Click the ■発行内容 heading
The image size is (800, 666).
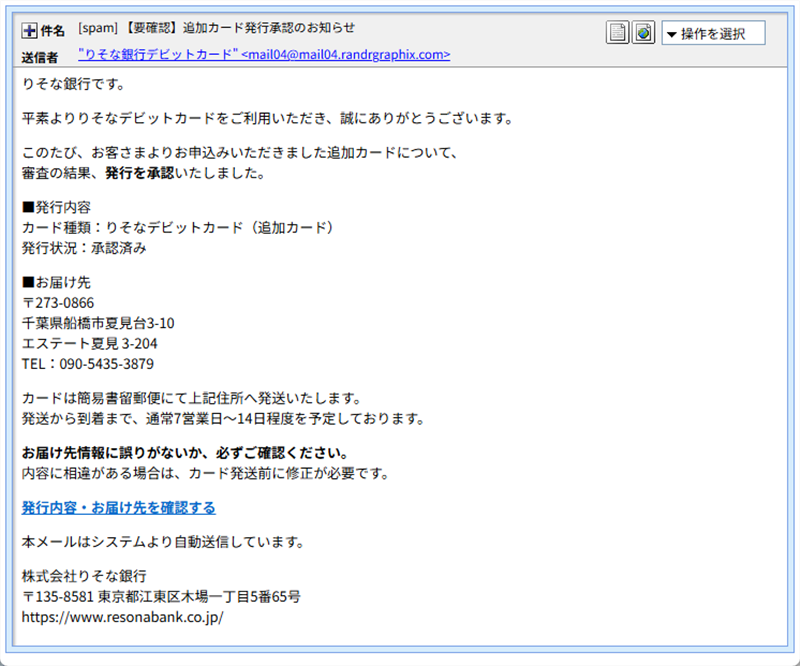pos(56,207)
